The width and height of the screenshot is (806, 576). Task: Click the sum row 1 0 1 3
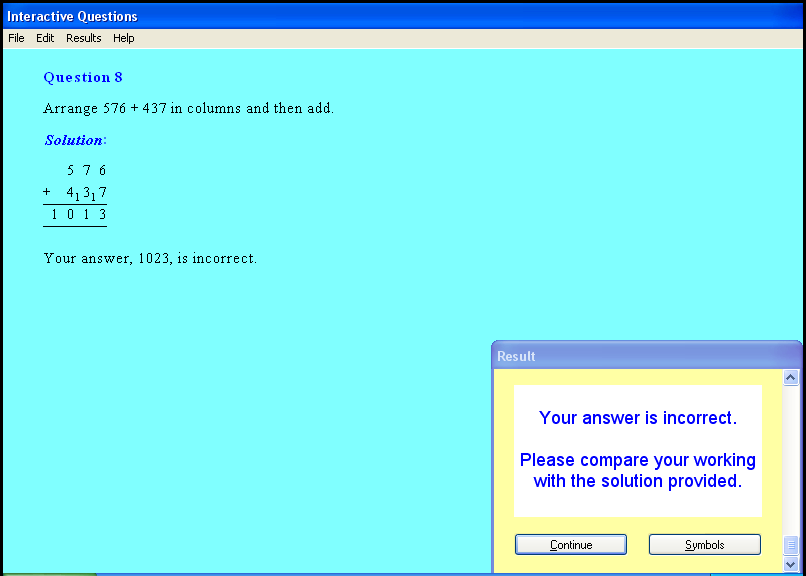click(78, 215)
